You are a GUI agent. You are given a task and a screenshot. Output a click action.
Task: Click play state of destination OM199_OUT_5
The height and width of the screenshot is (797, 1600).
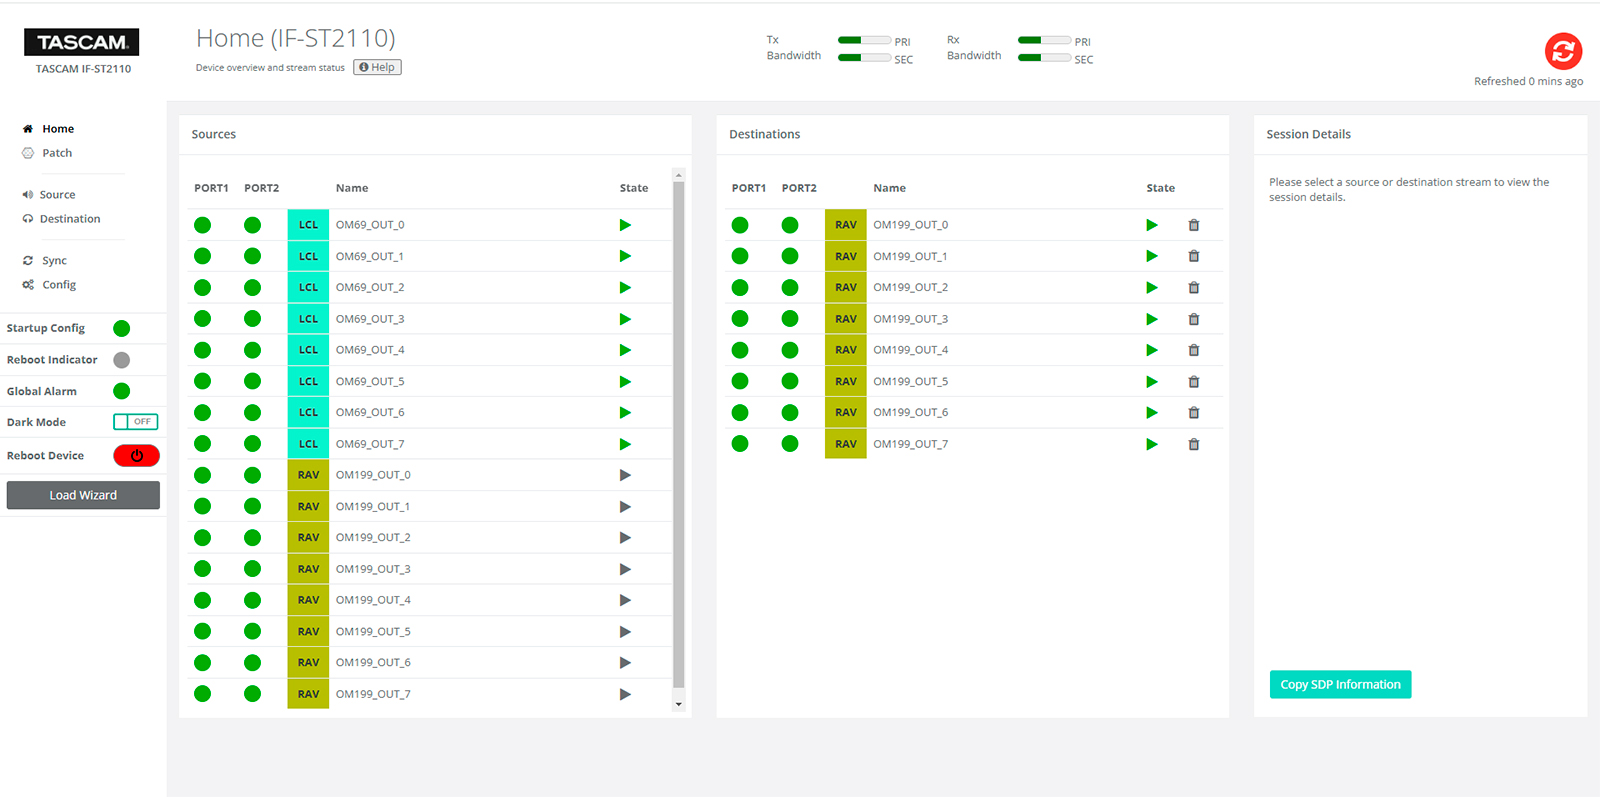1152,381
